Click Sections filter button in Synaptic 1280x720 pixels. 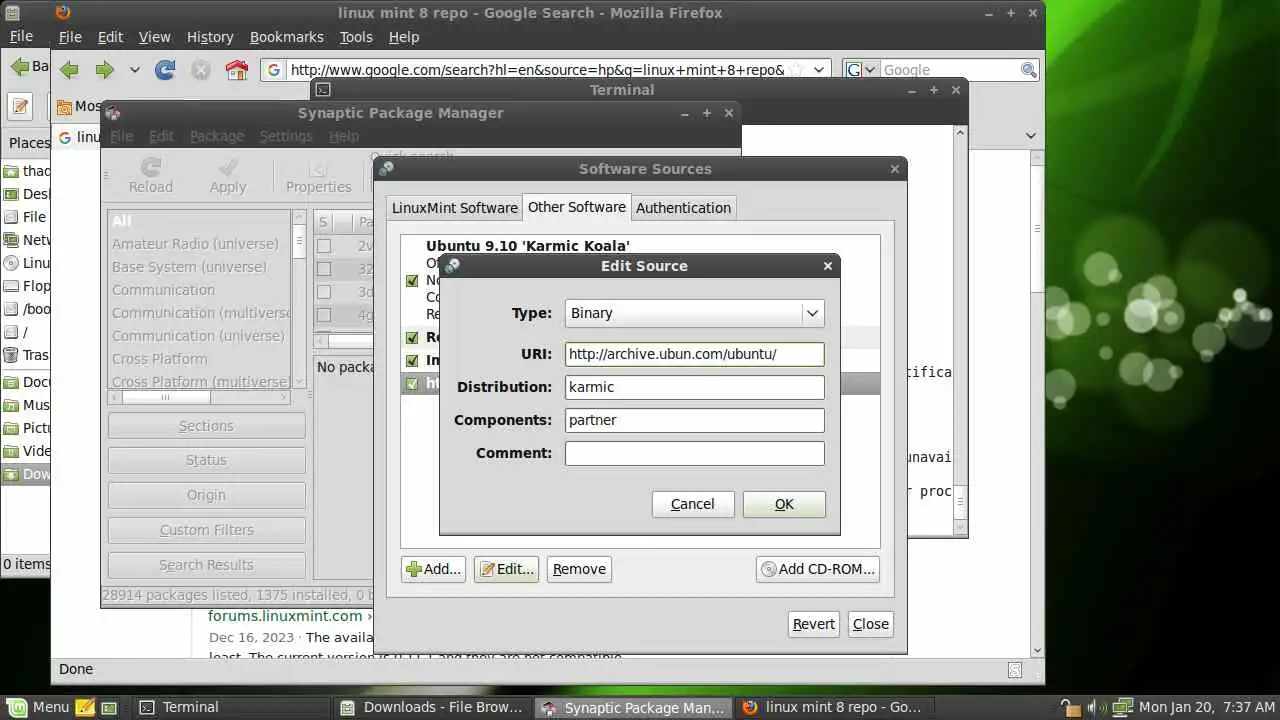tap(206, 426)
